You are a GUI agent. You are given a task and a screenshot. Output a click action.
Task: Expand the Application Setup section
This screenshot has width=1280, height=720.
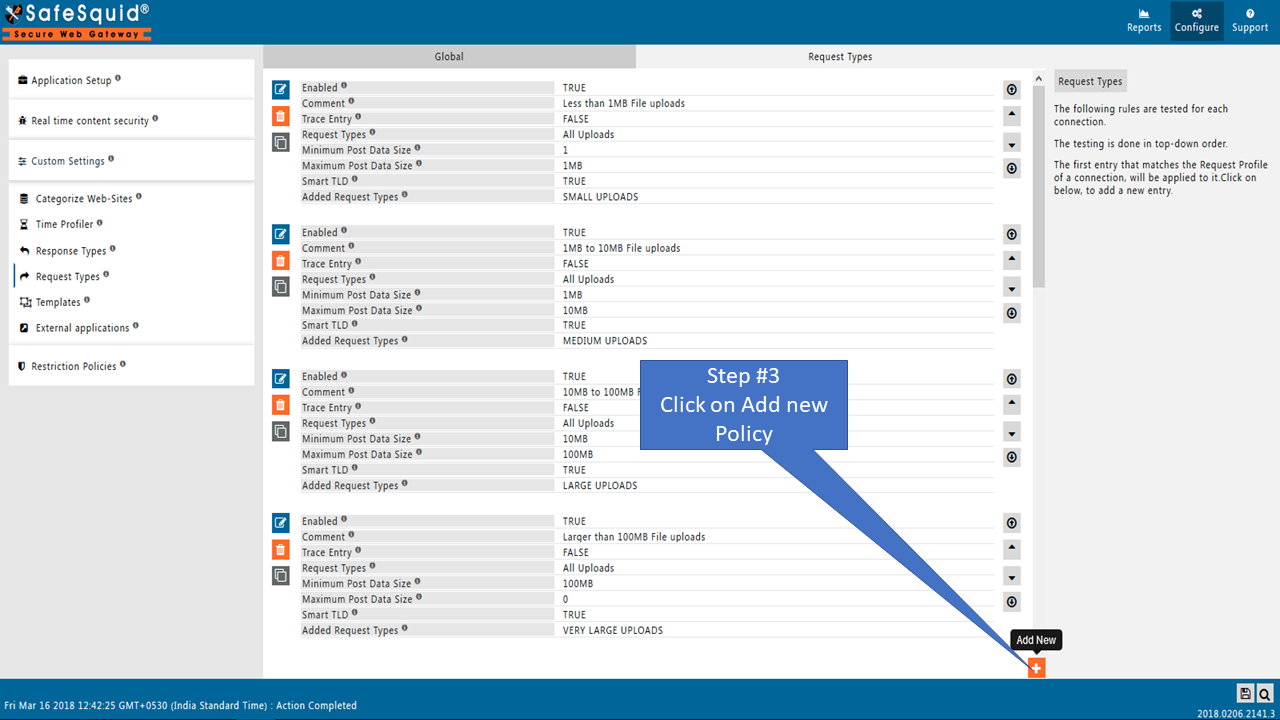71,80
